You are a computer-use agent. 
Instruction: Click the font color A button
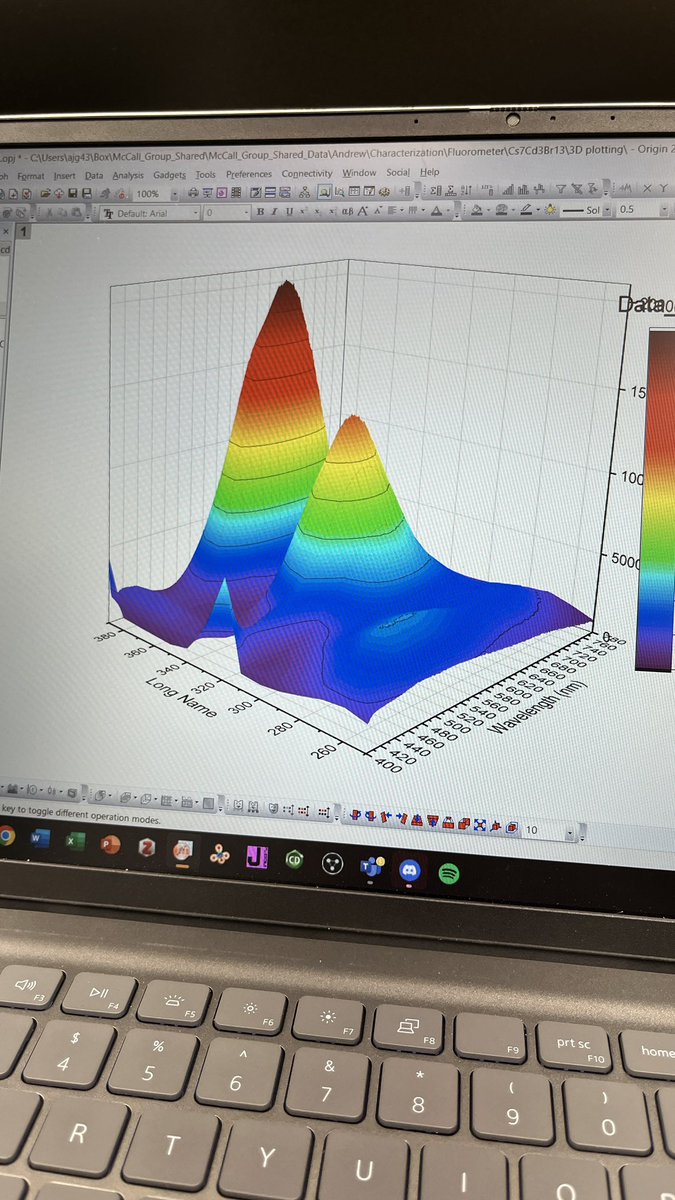click(x=436, y=211)
